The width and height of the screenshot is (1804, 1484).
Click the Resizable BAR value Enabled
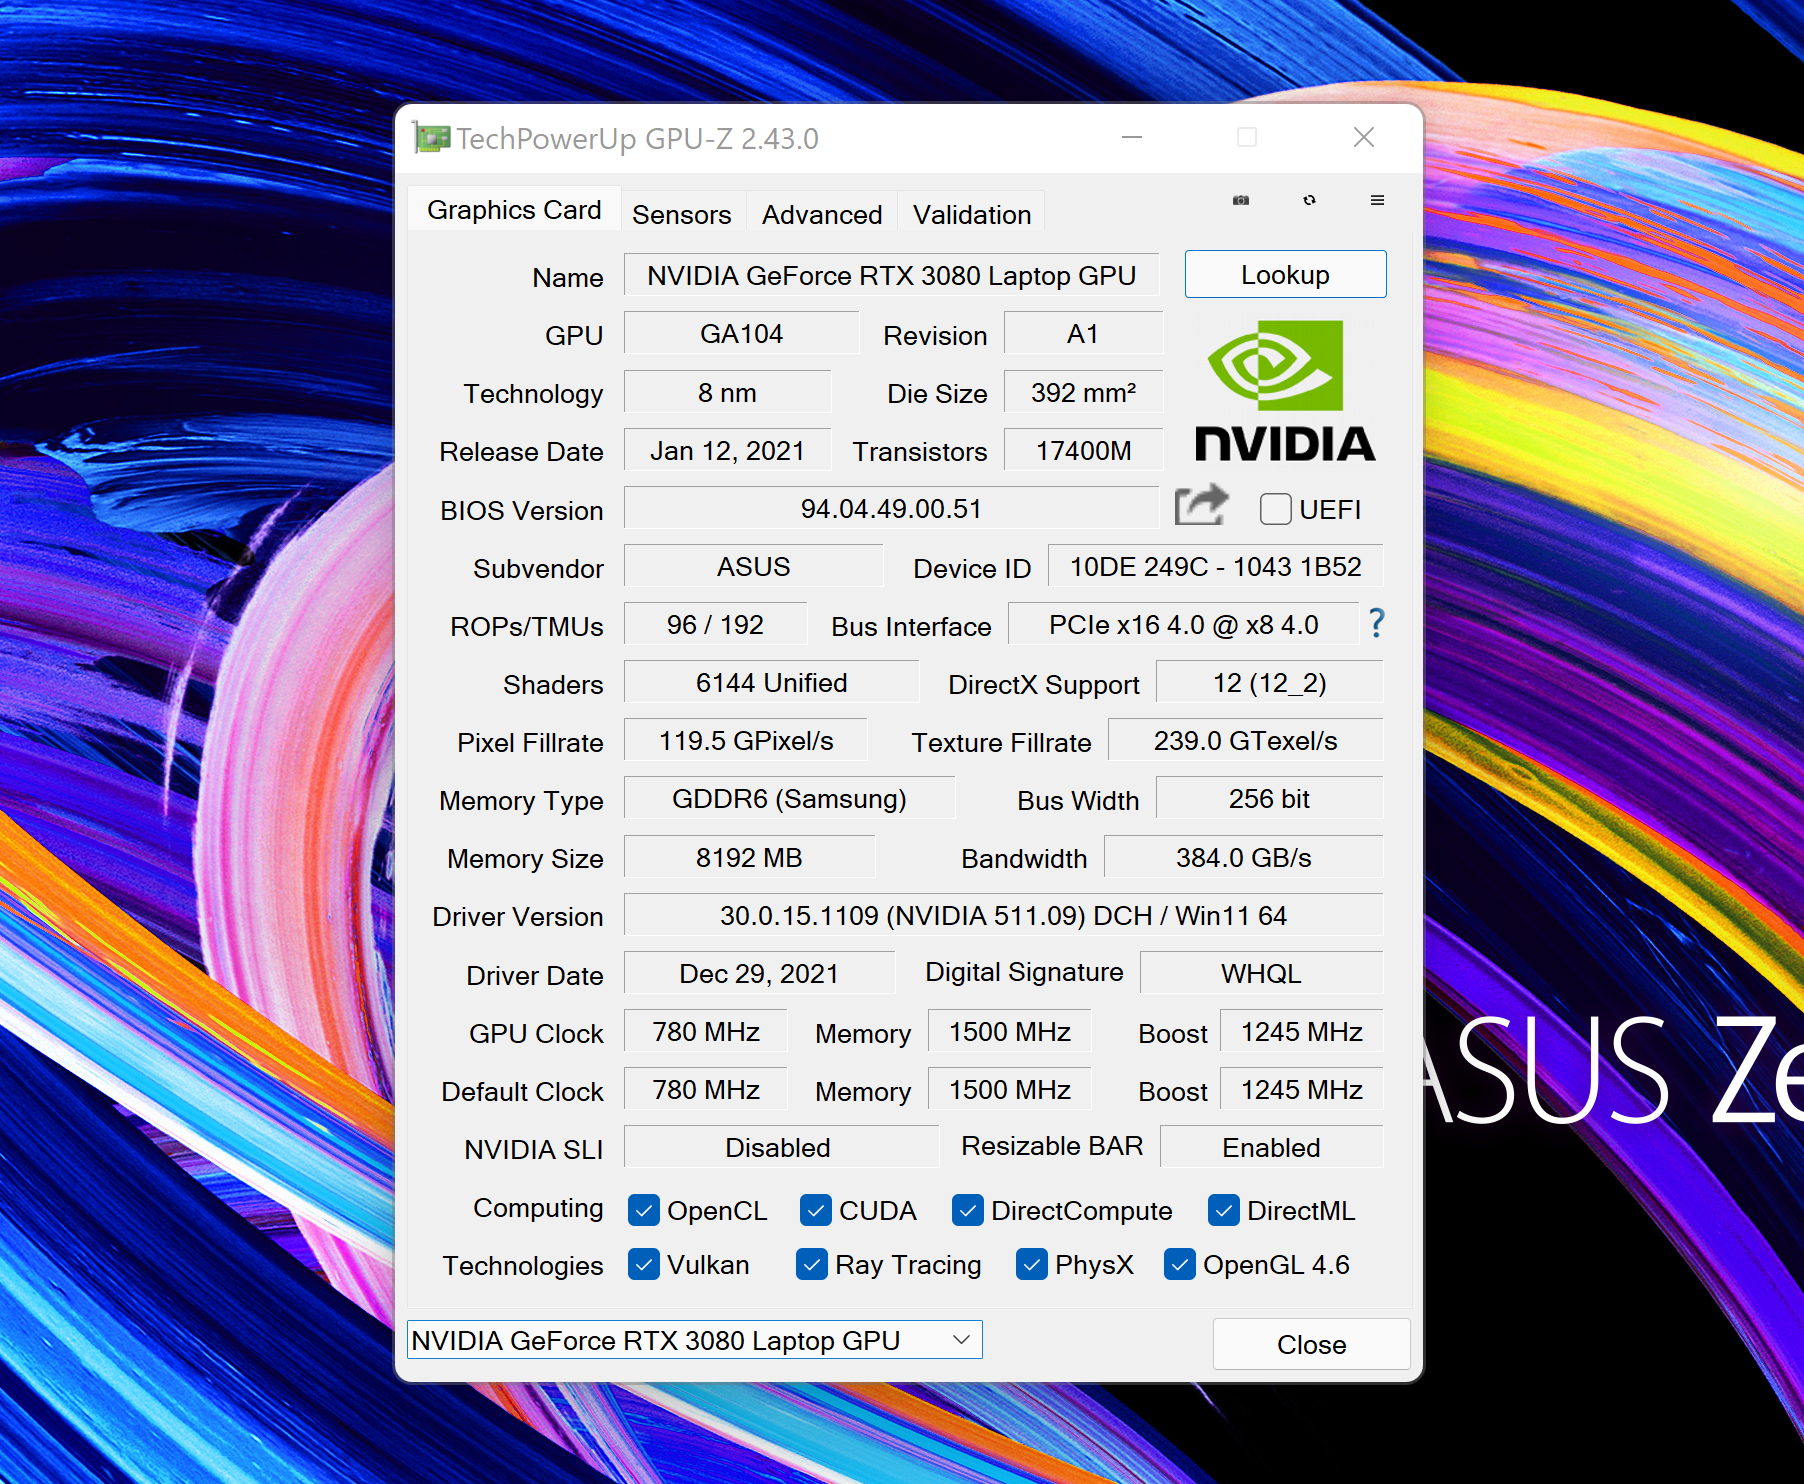click(x=1271, y=1147)
